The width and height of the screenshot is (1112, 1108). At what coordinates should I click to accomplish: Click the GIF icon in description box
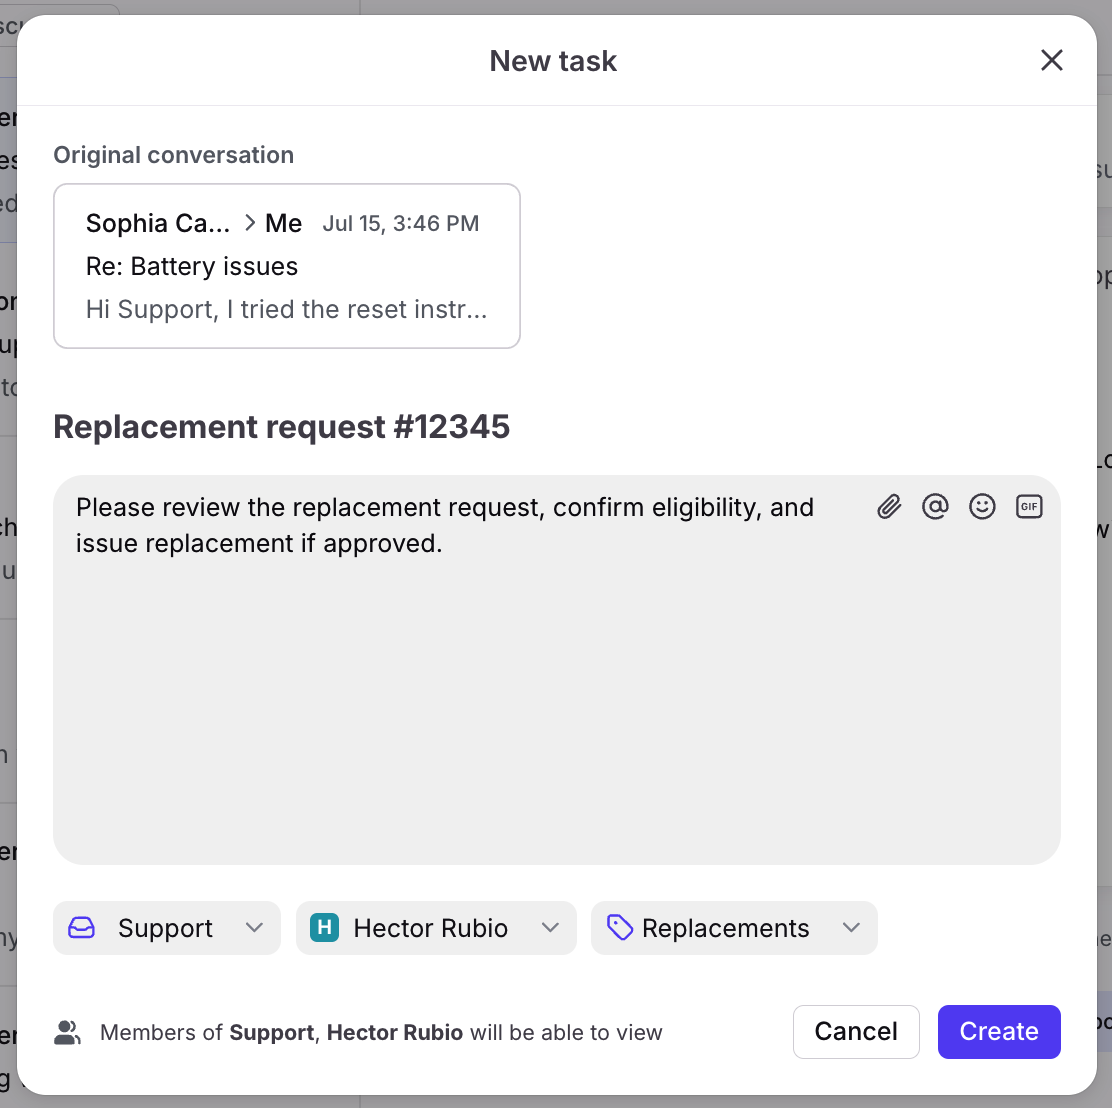pyautogui.click(x=1029, y=506)
